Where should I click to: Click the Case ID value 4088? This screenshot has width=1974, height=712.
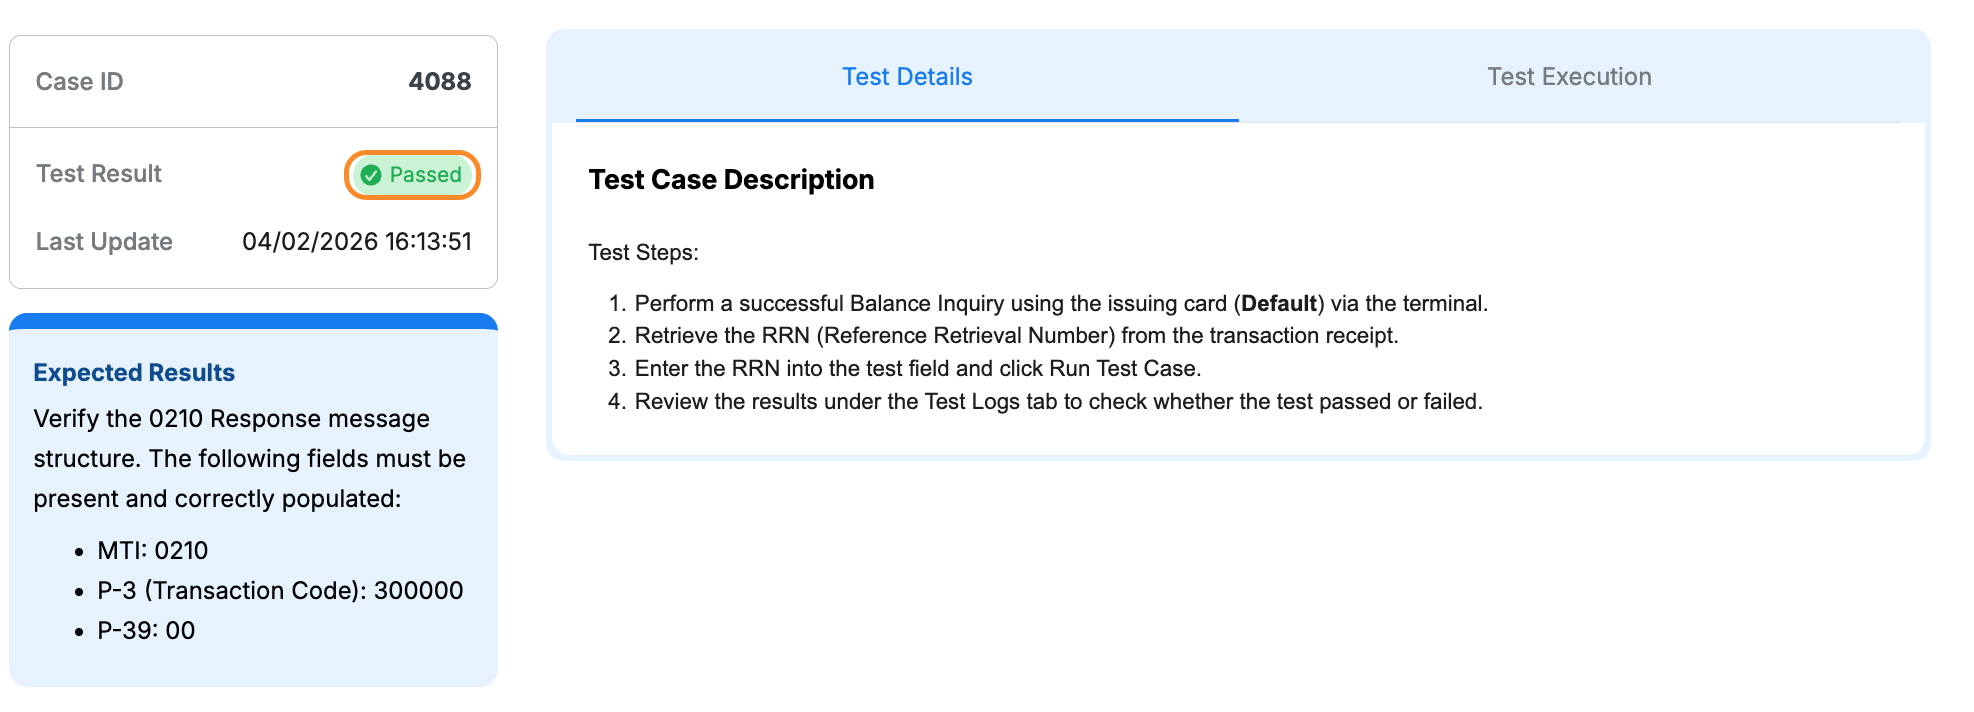[440, 82]
